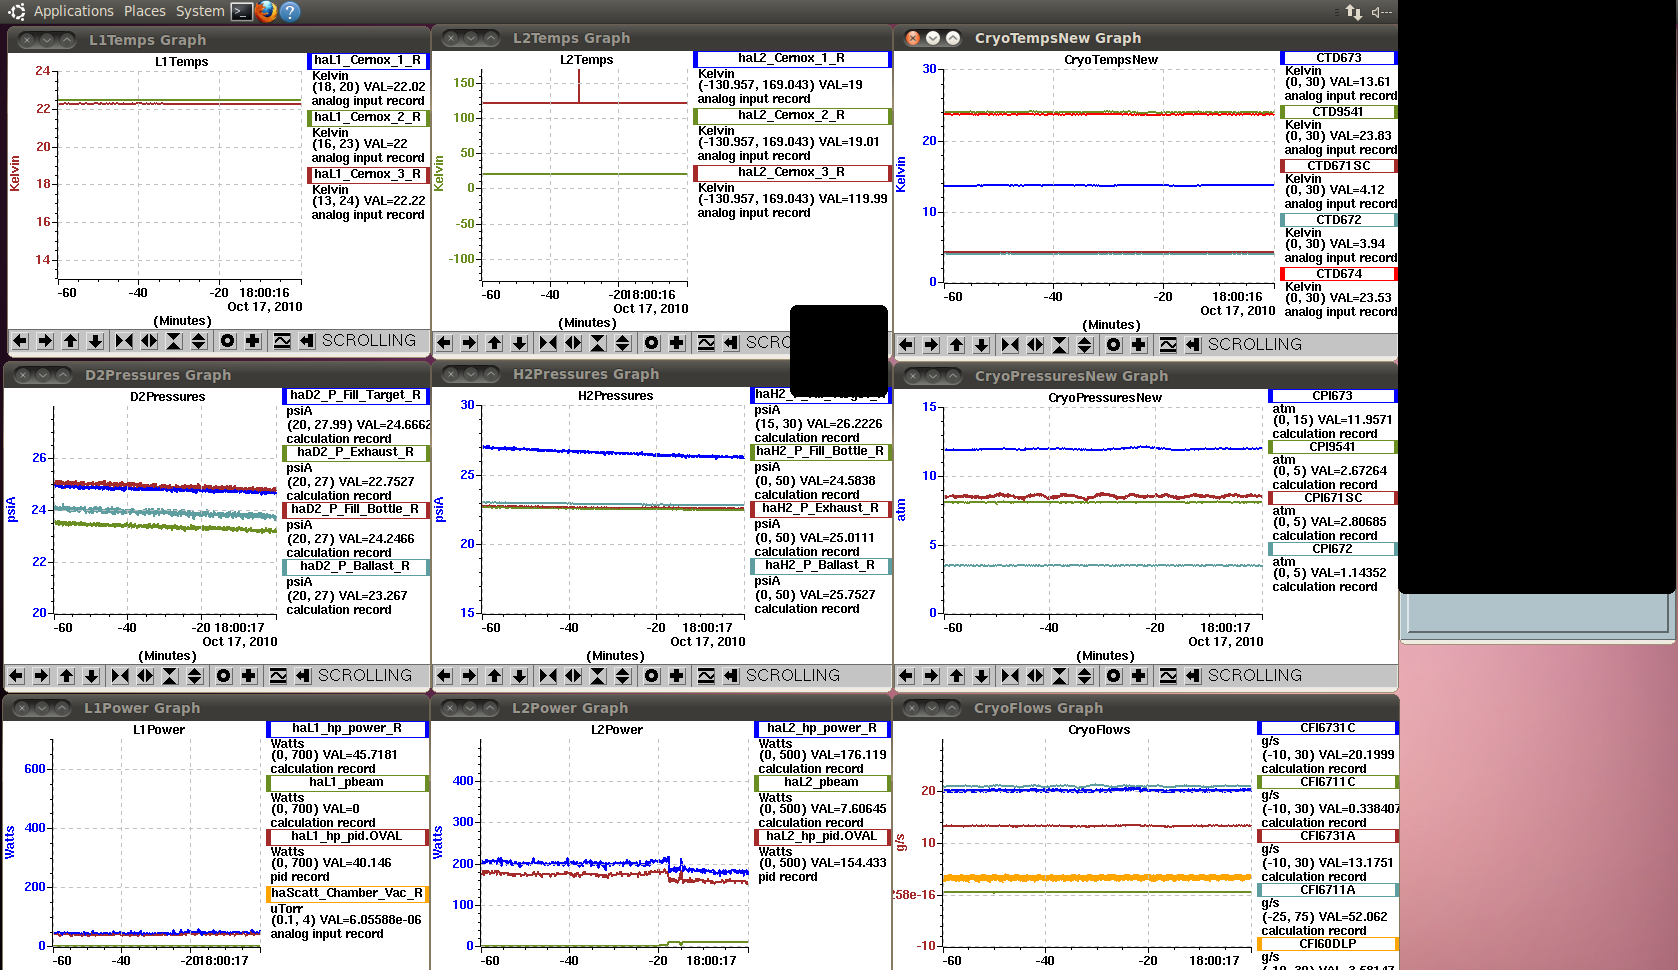
Task: Select the CFI6731A channel in CryoFlows legend
Action: 1328,836
